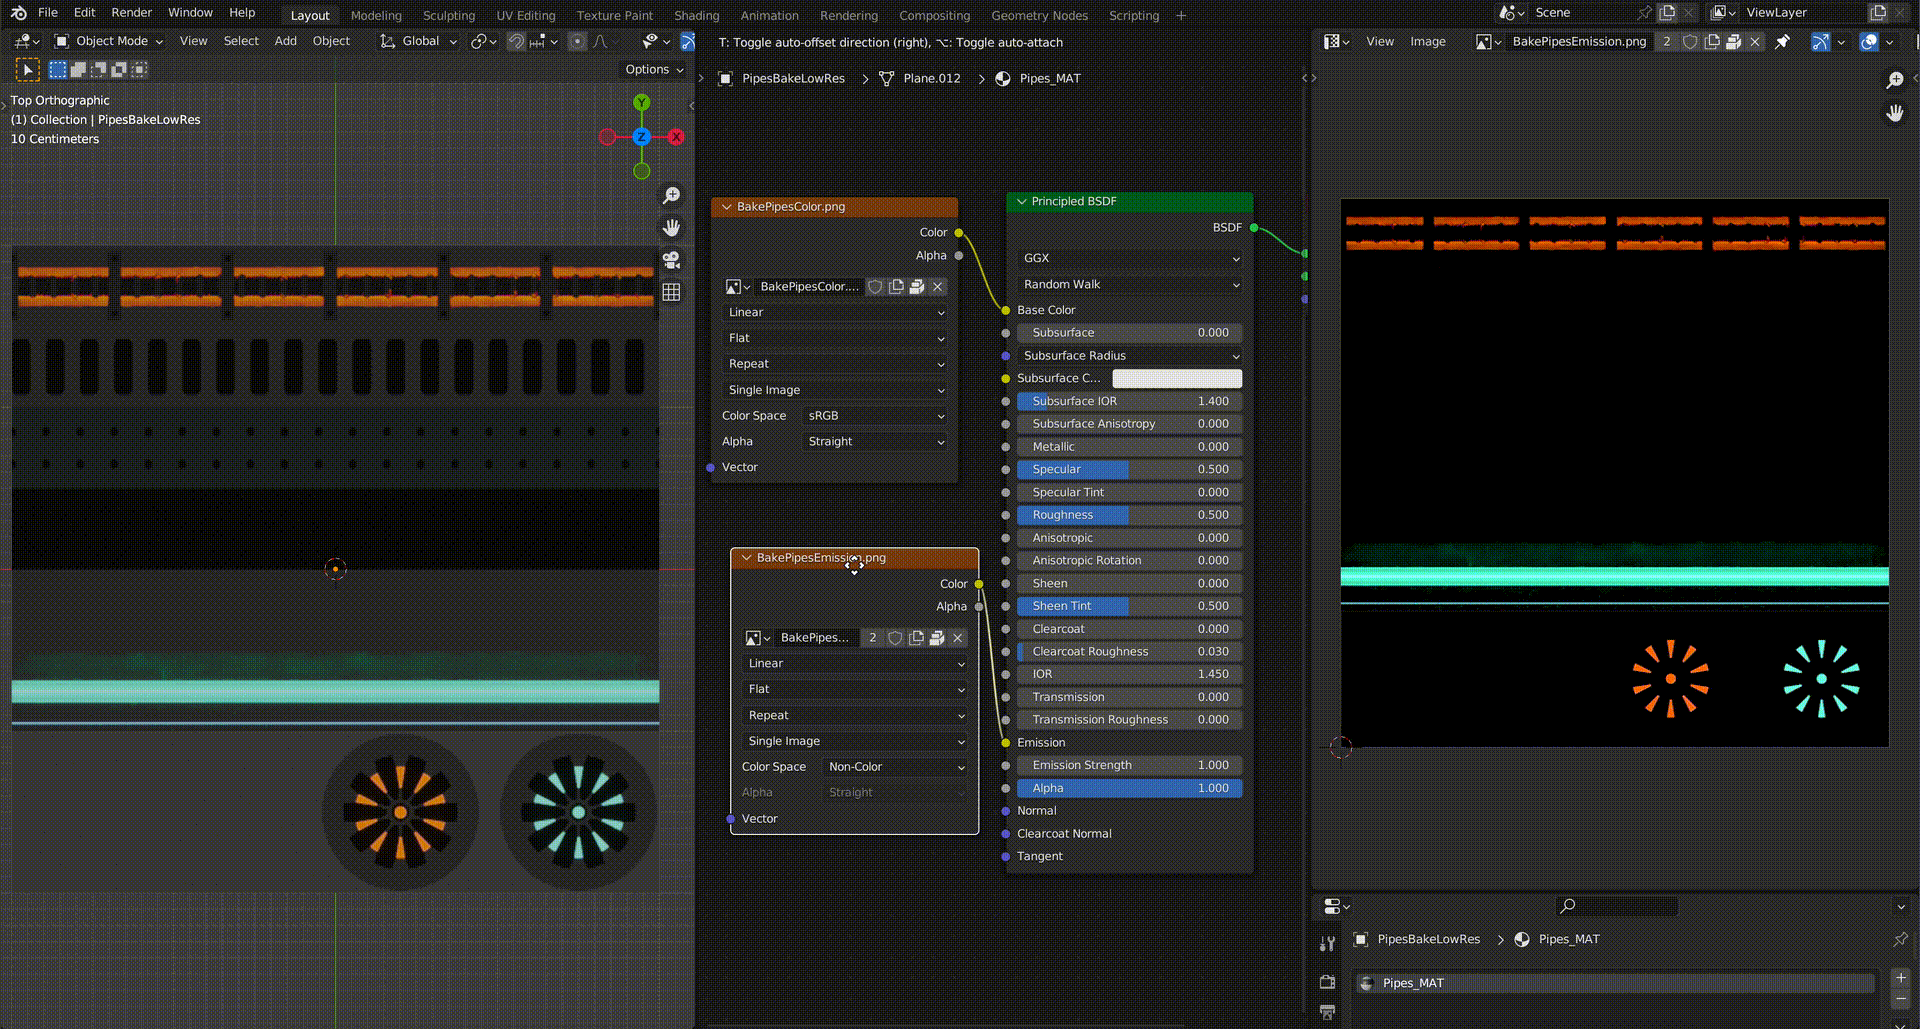The height and width of the screenshot is (1029, 1920).
Task: Open the GGX distribution dropdown
Action: coord(1129,258)
